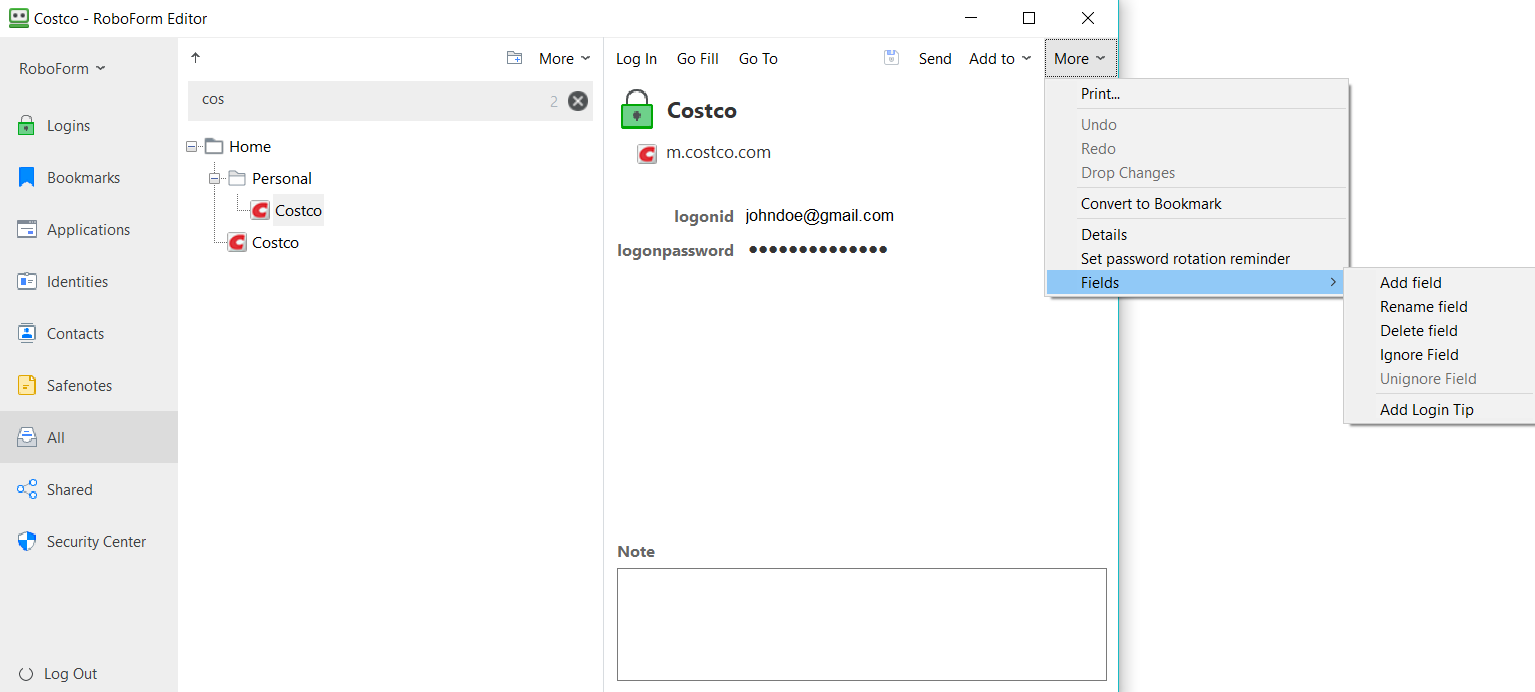1535x692 pixels.
Task: Click the up arrow navigation icon
Action: (x=196, y=58)
